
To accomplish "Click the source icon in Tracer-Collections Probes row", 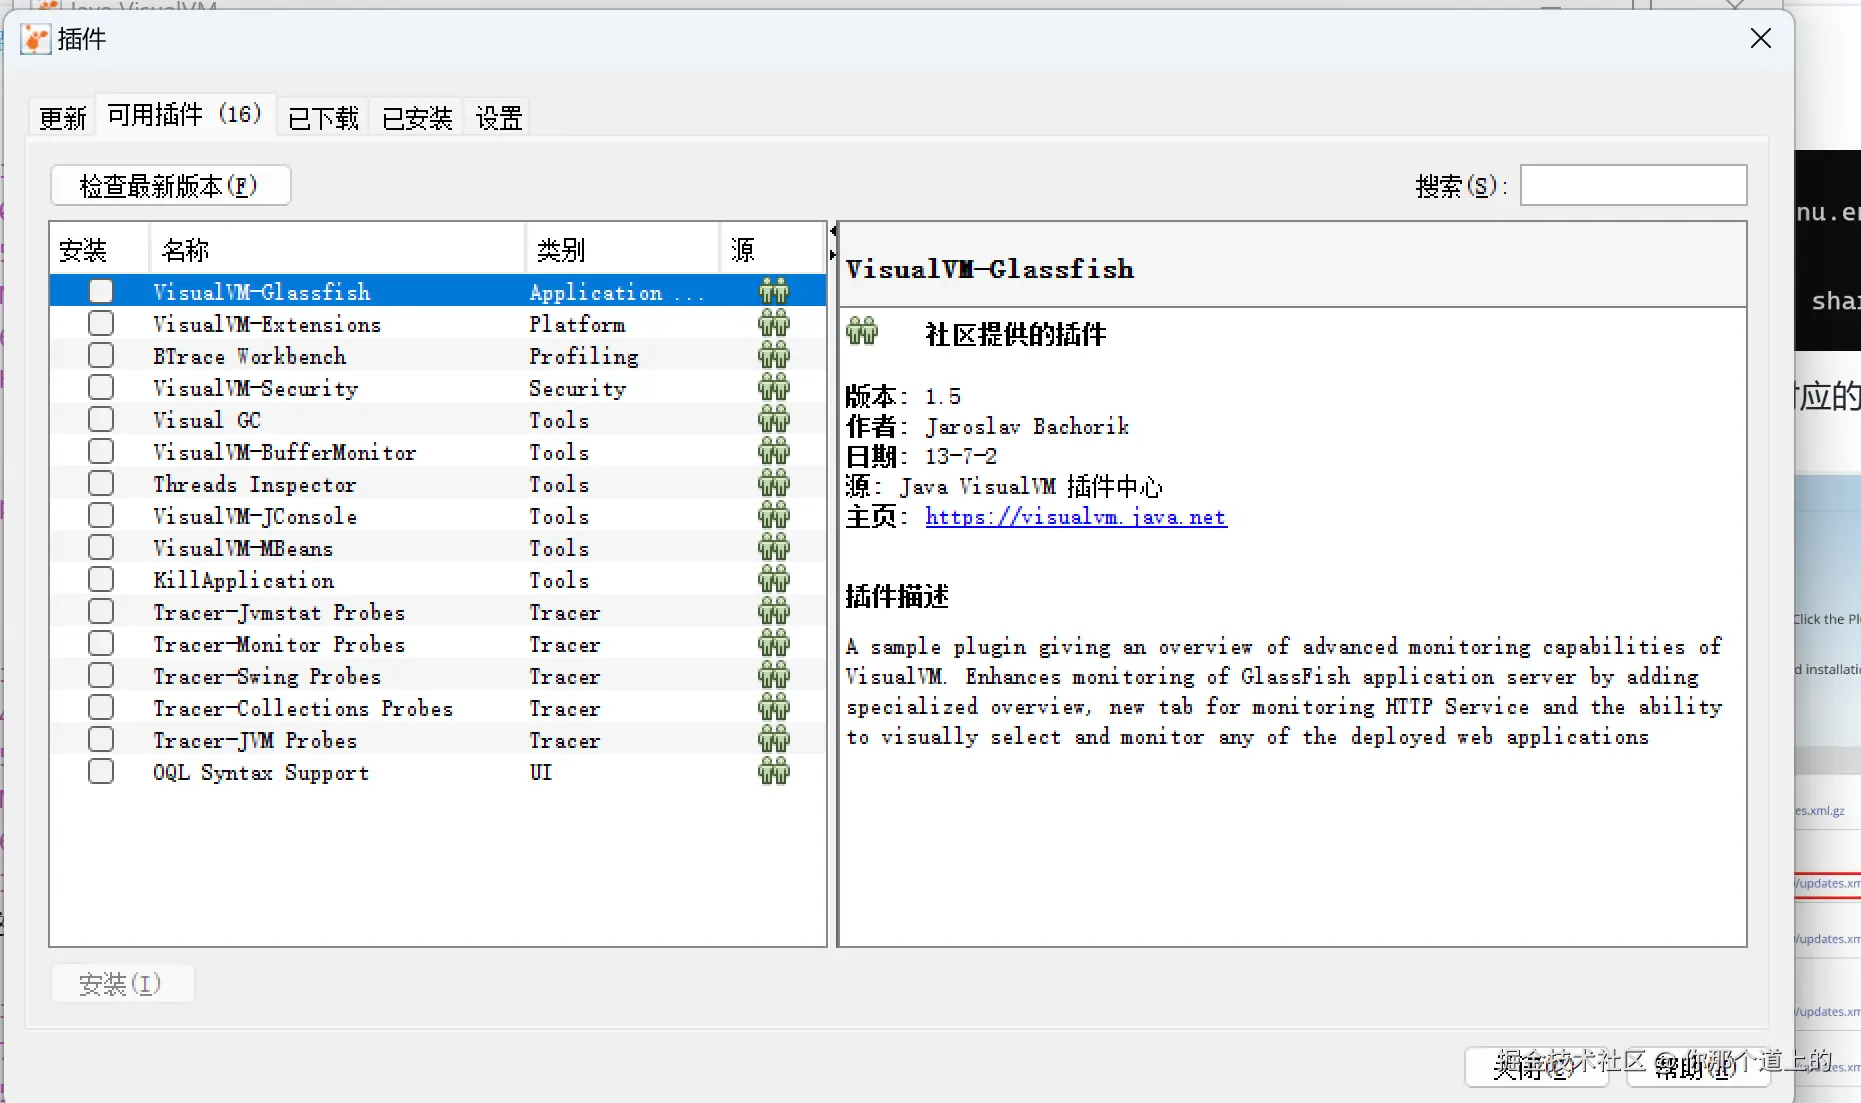I will 774,707.
